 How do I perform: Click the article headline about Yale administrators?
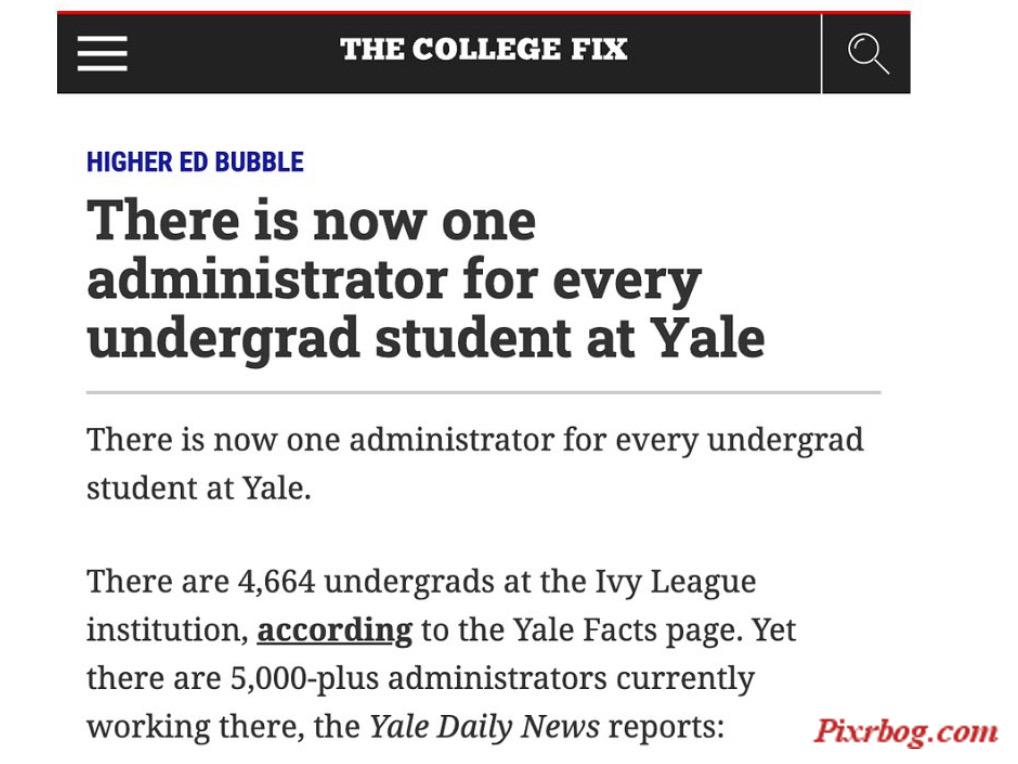(x=426, y=279)
